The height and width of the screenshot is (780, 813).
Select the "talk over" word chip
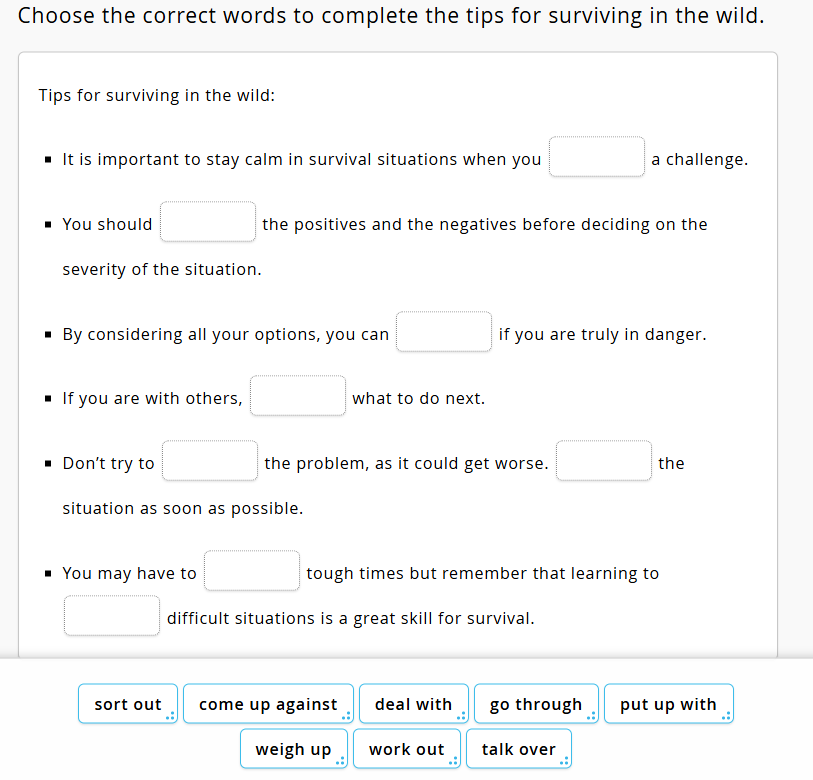click(x=518, y=749)
